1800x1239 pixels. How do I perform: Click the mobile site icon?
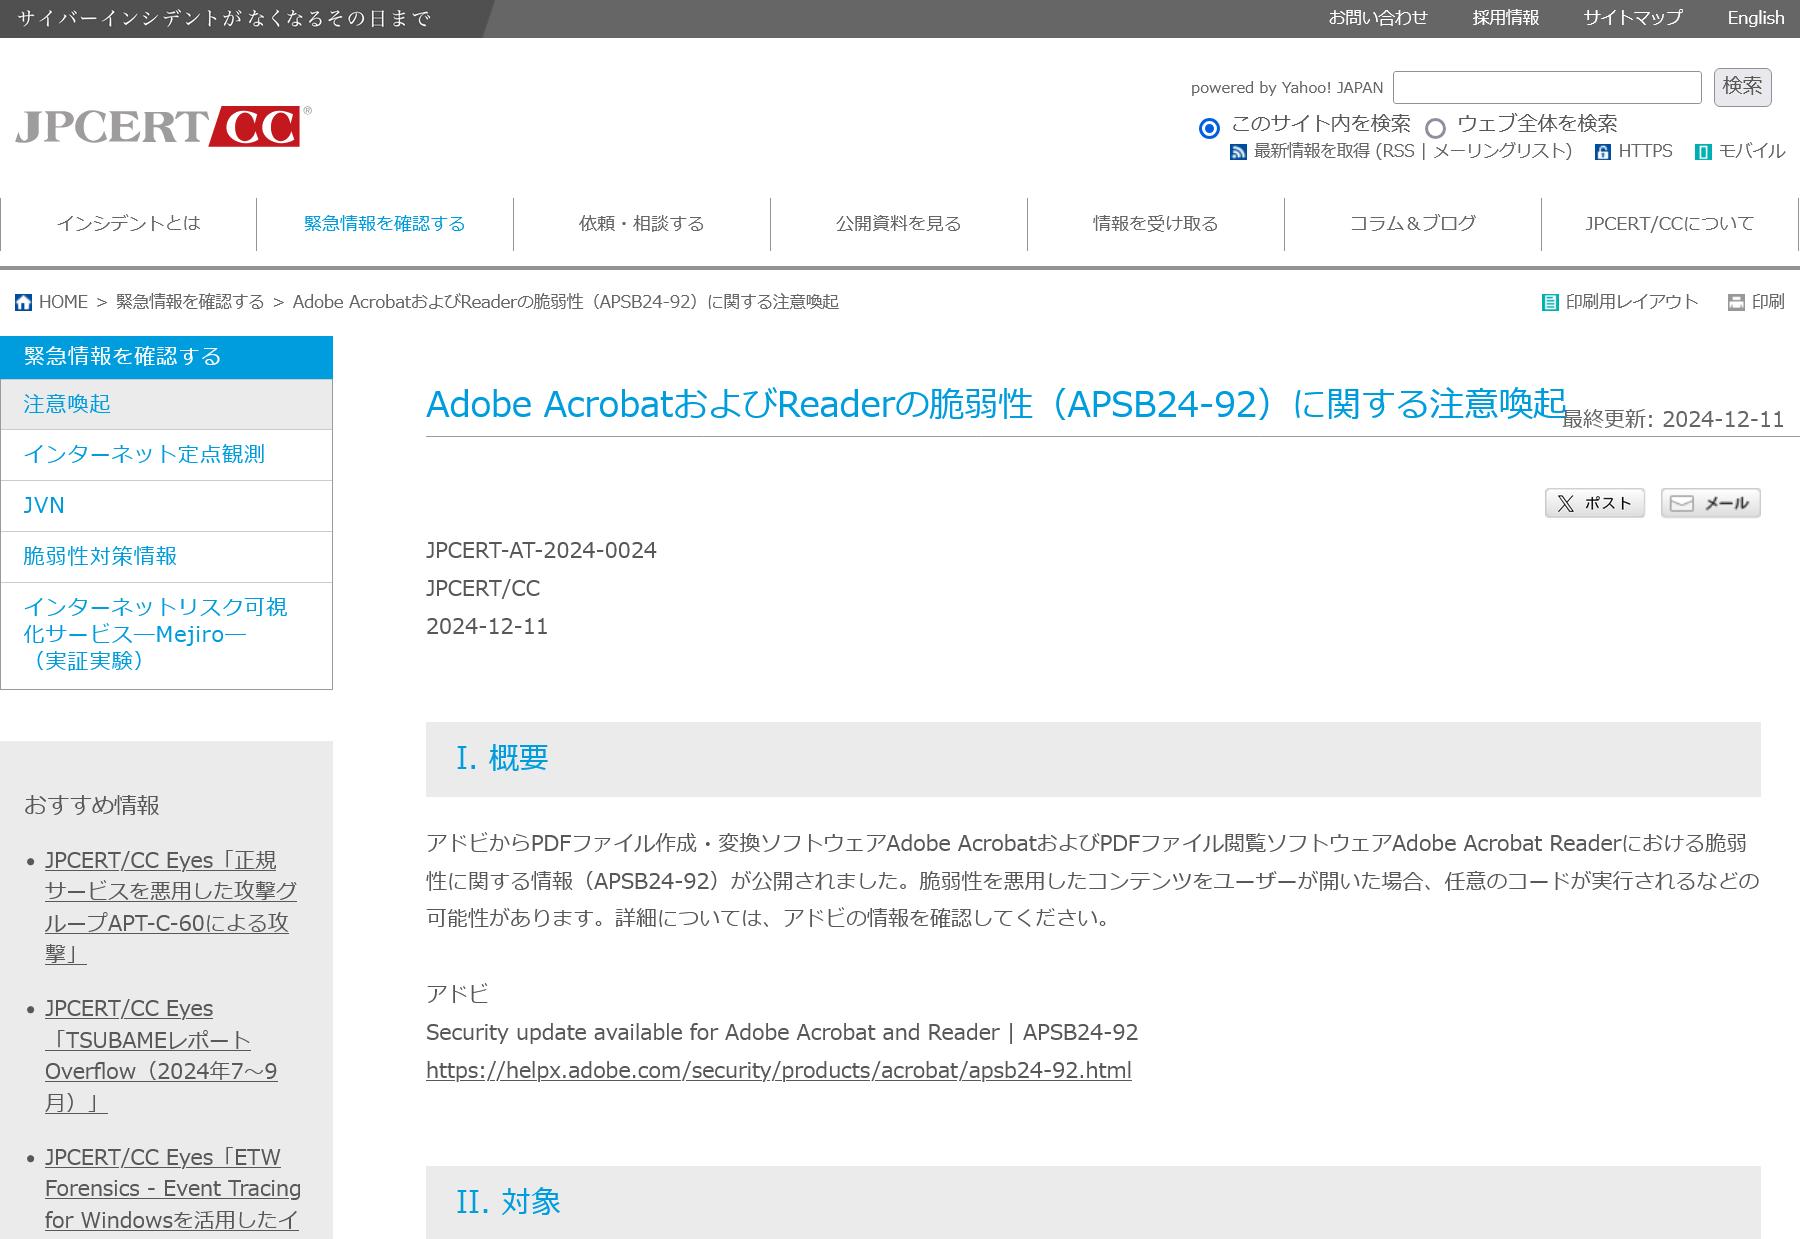click(x=1704, y=152)
